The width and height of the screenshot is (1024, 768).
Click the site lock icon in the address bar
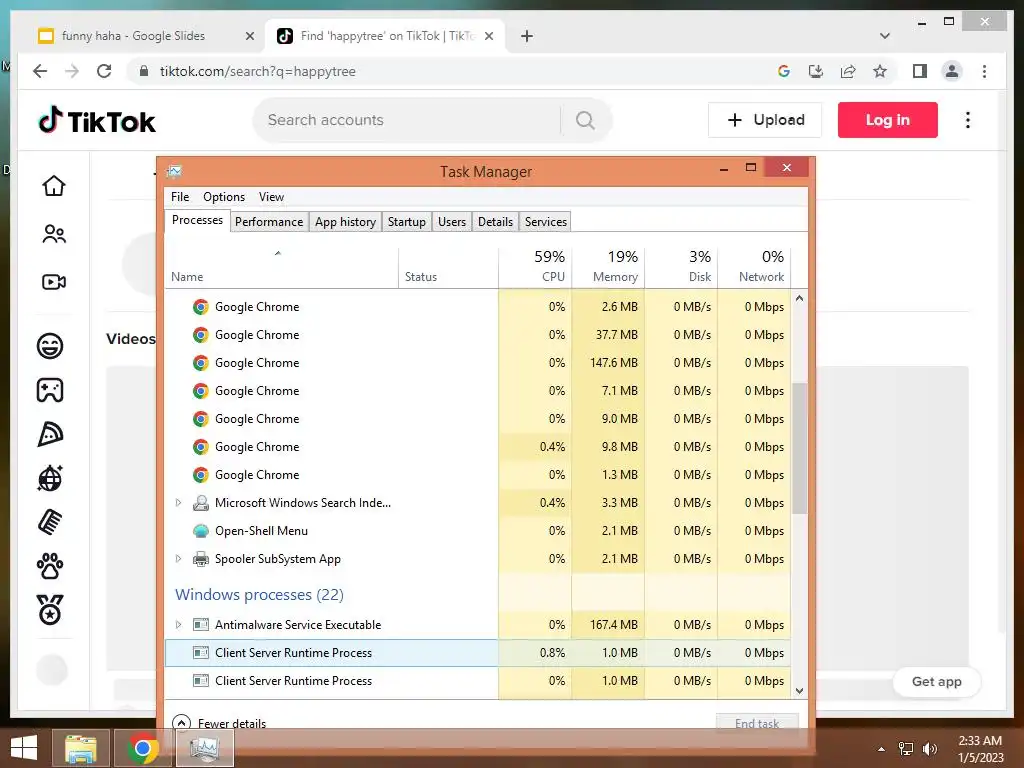(144, 71)
